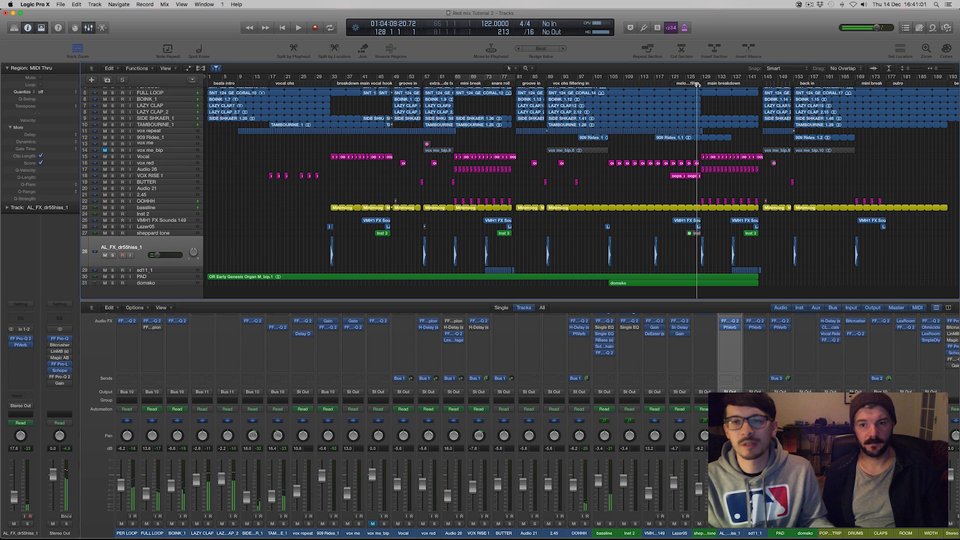Open the Note Pads button
The image size is (960, 540).
(x=919, y=28)
